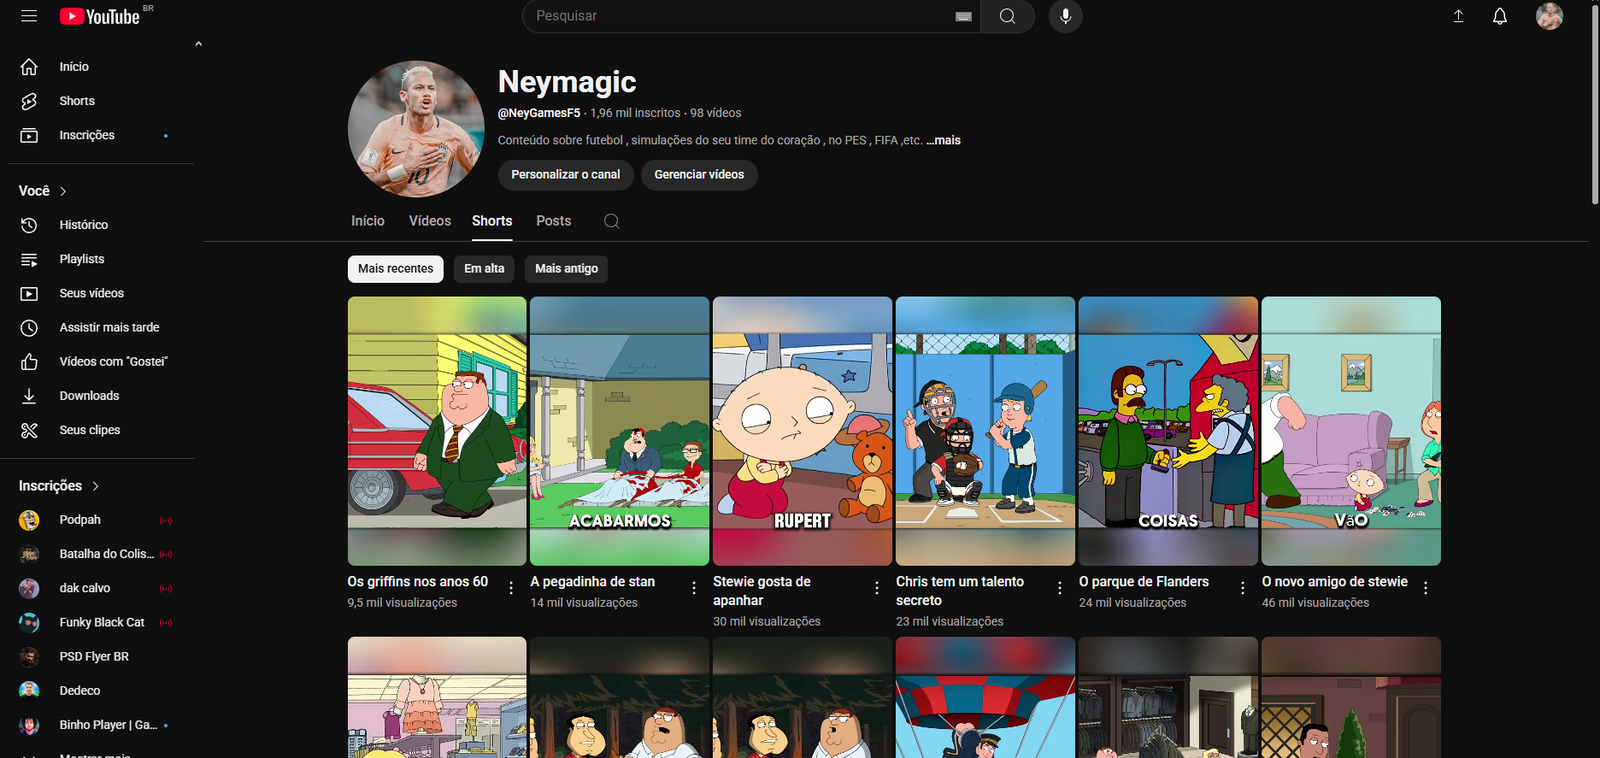Open the Shorts page in sidebar
The width and height of the screenshot is (1600, 758).
(x=77, y=101)
